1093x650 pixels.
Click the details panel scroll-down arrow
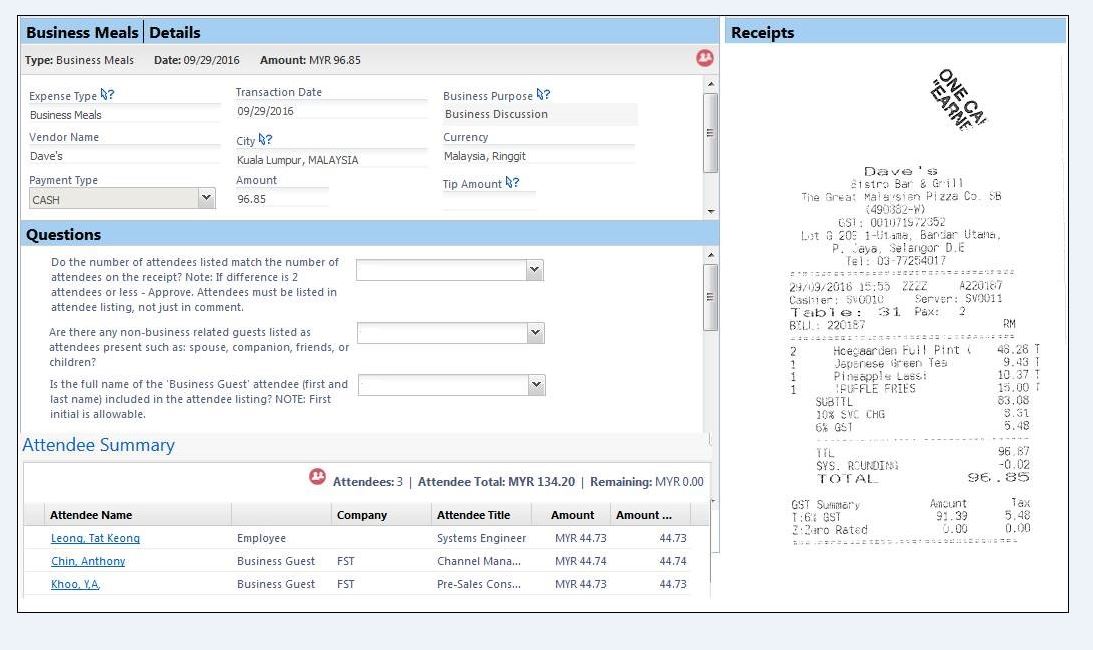711,211
